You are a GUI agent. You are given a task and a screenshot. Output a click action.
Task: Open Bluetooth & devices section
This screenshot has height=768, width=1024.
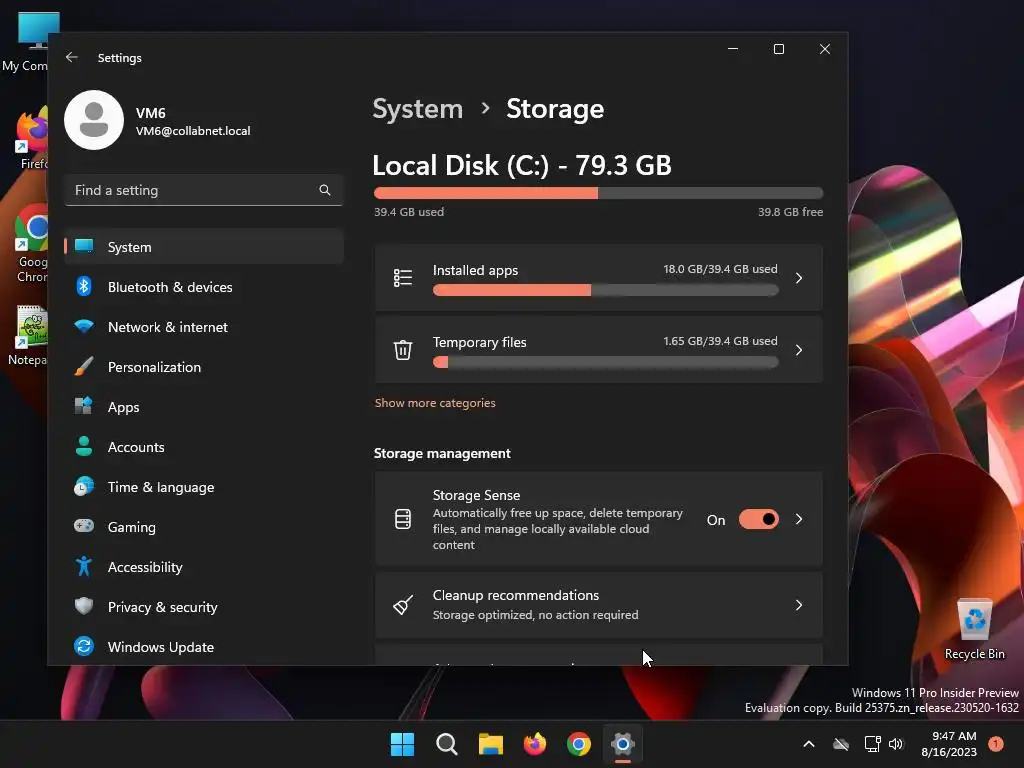coord(204,287)
